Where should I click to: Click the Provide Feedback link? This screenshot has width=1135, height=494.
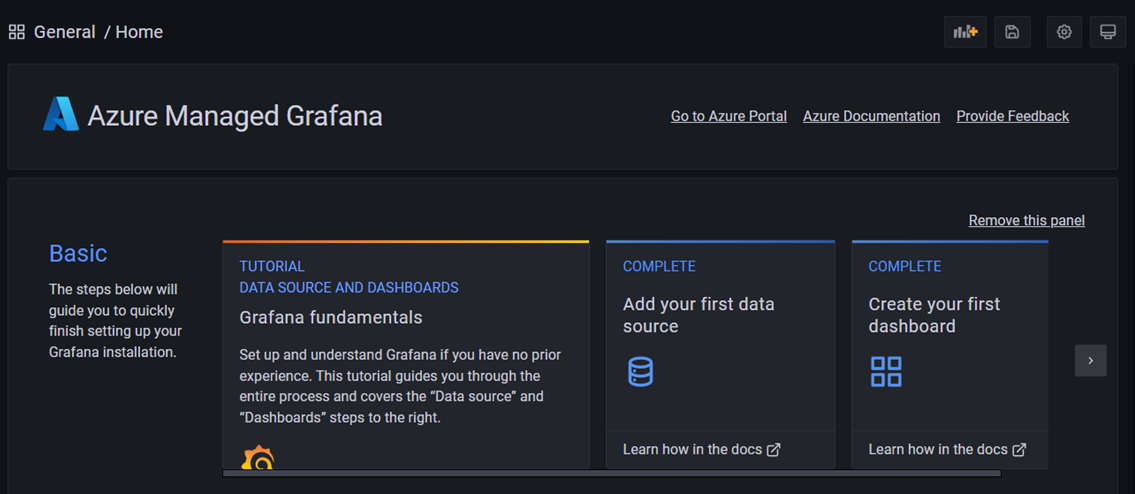tap(1012, 116)
